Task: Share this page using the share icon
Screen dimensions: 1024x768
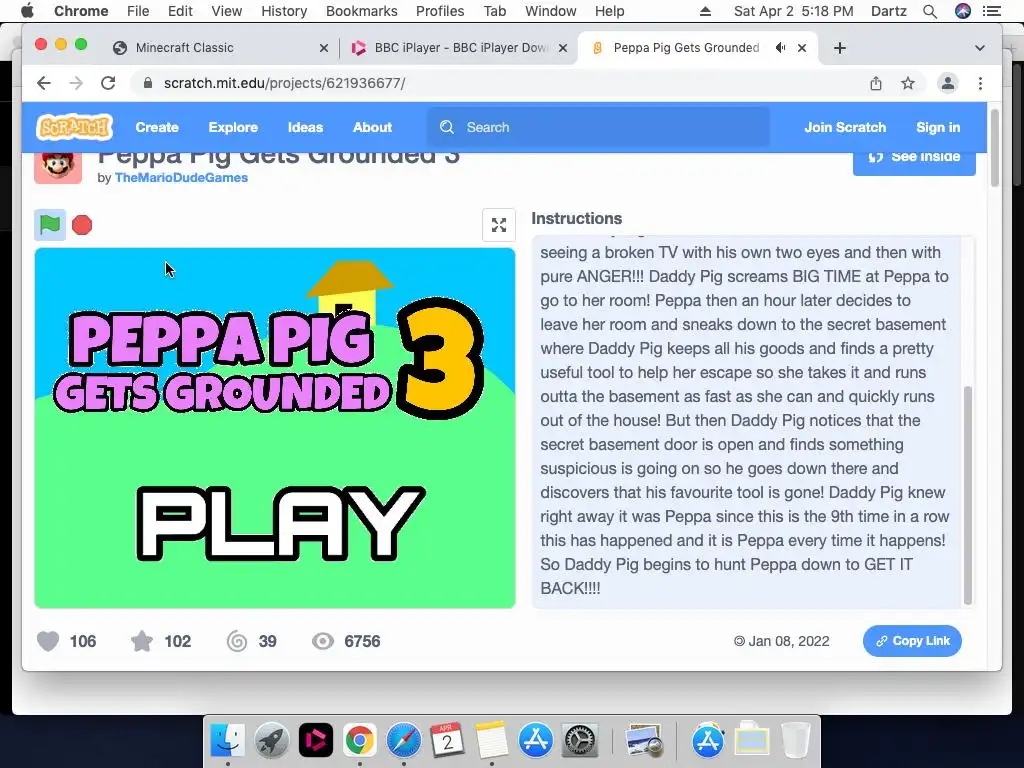Action: point(876,83)
